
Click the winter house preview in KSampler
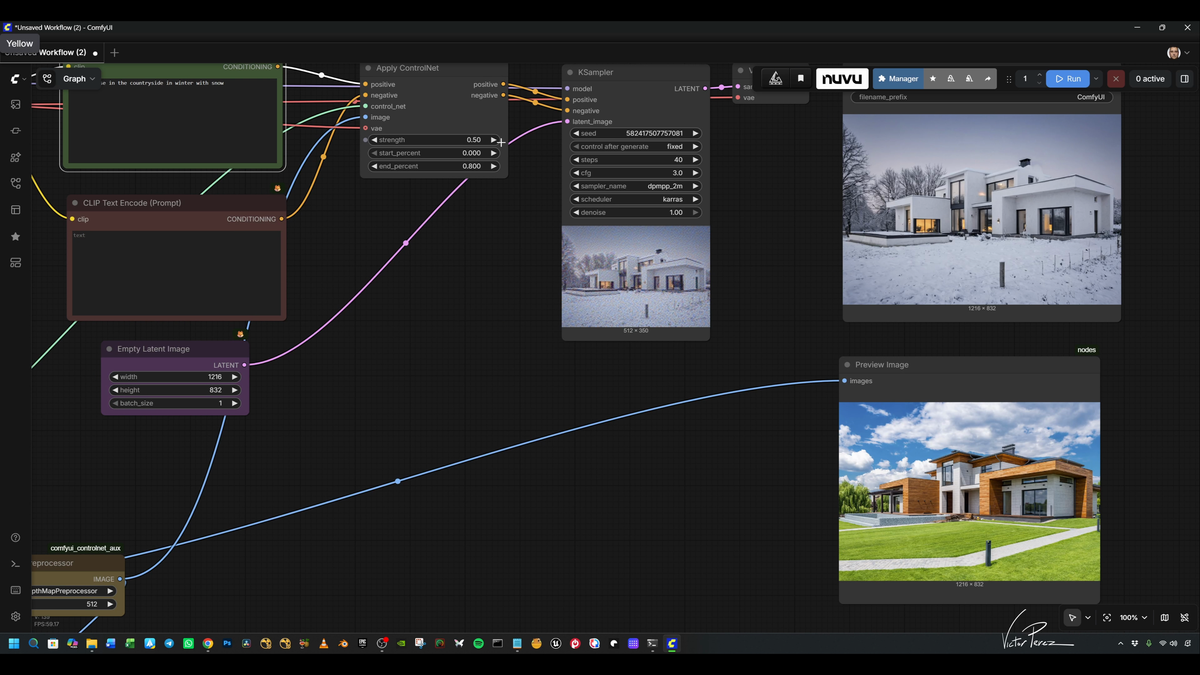[x=636, y=276]
